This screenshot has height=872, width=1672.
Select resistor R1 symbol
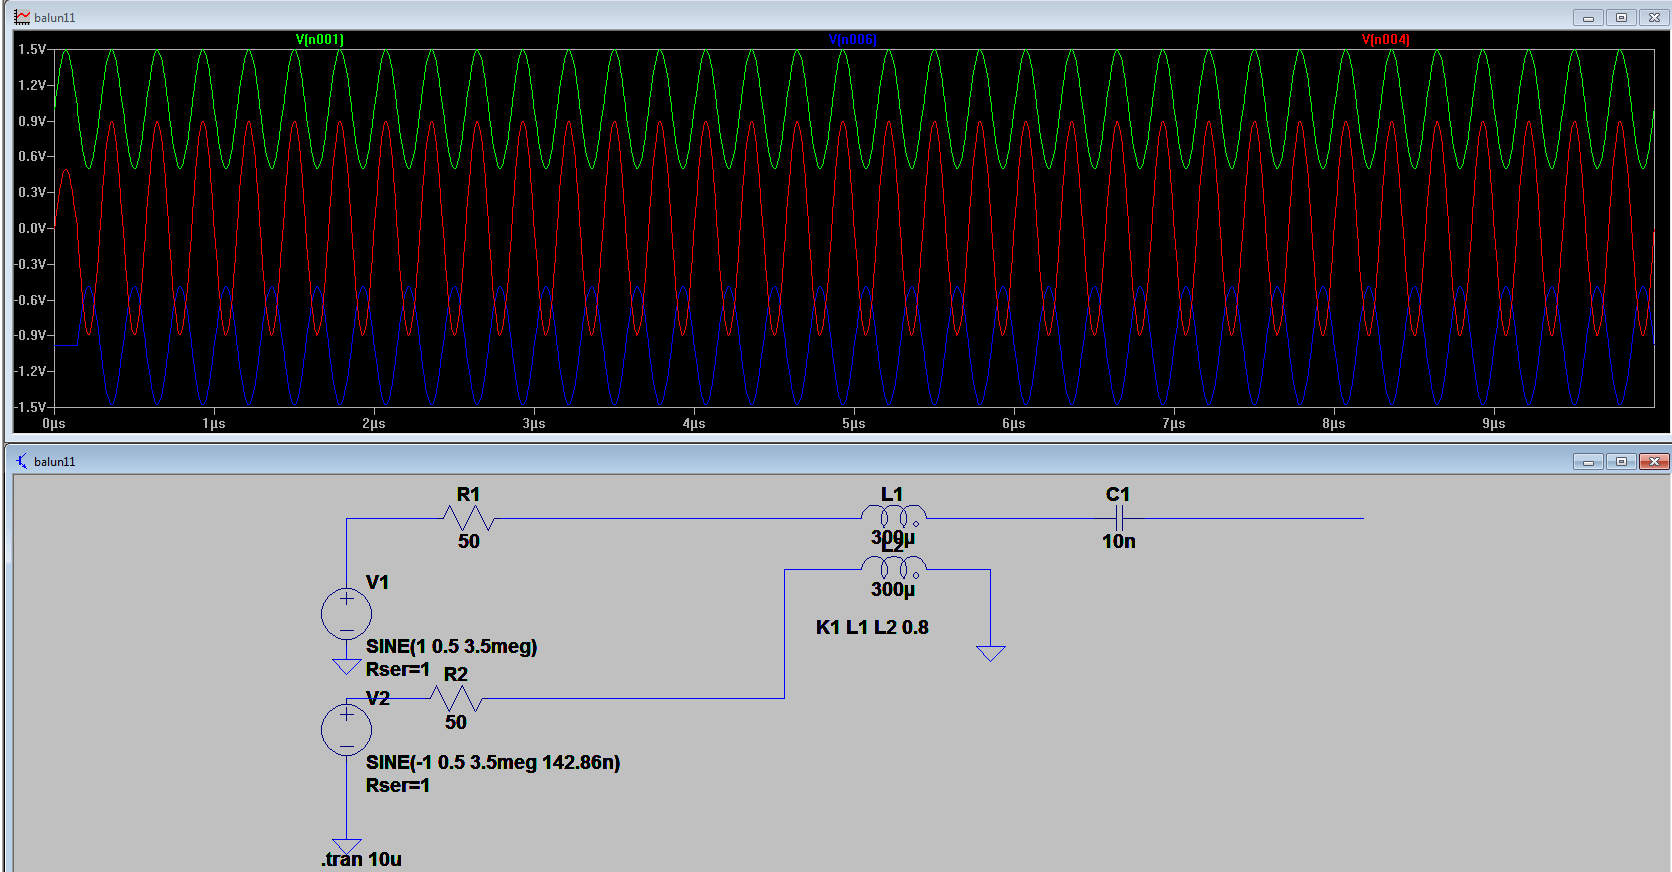click(469, 518)
